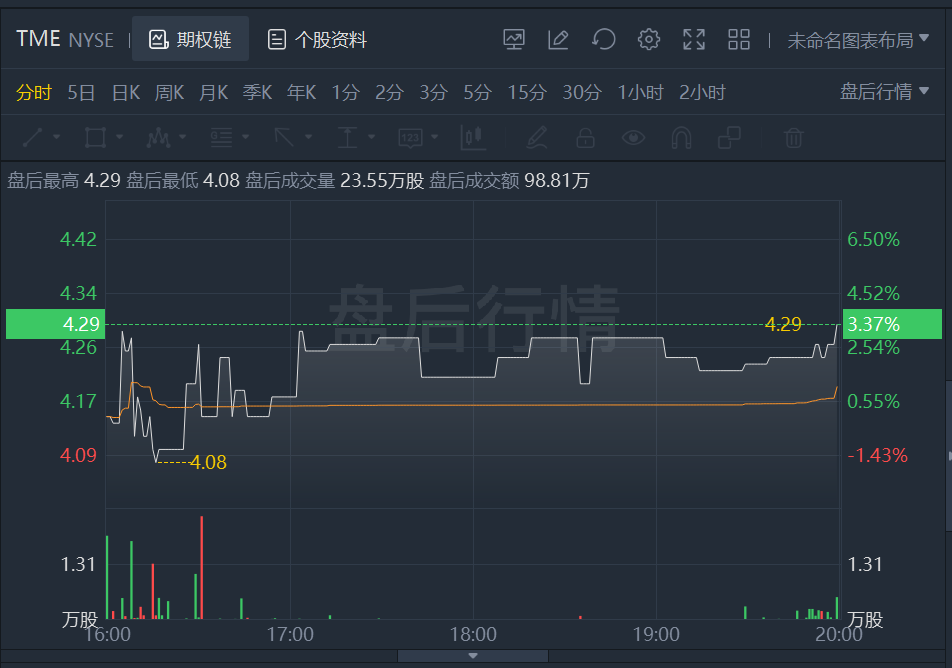The height and width of the screenshot is (668, 952).
Task: Switch to the 季K chart
Action: [x=257, y=92]
